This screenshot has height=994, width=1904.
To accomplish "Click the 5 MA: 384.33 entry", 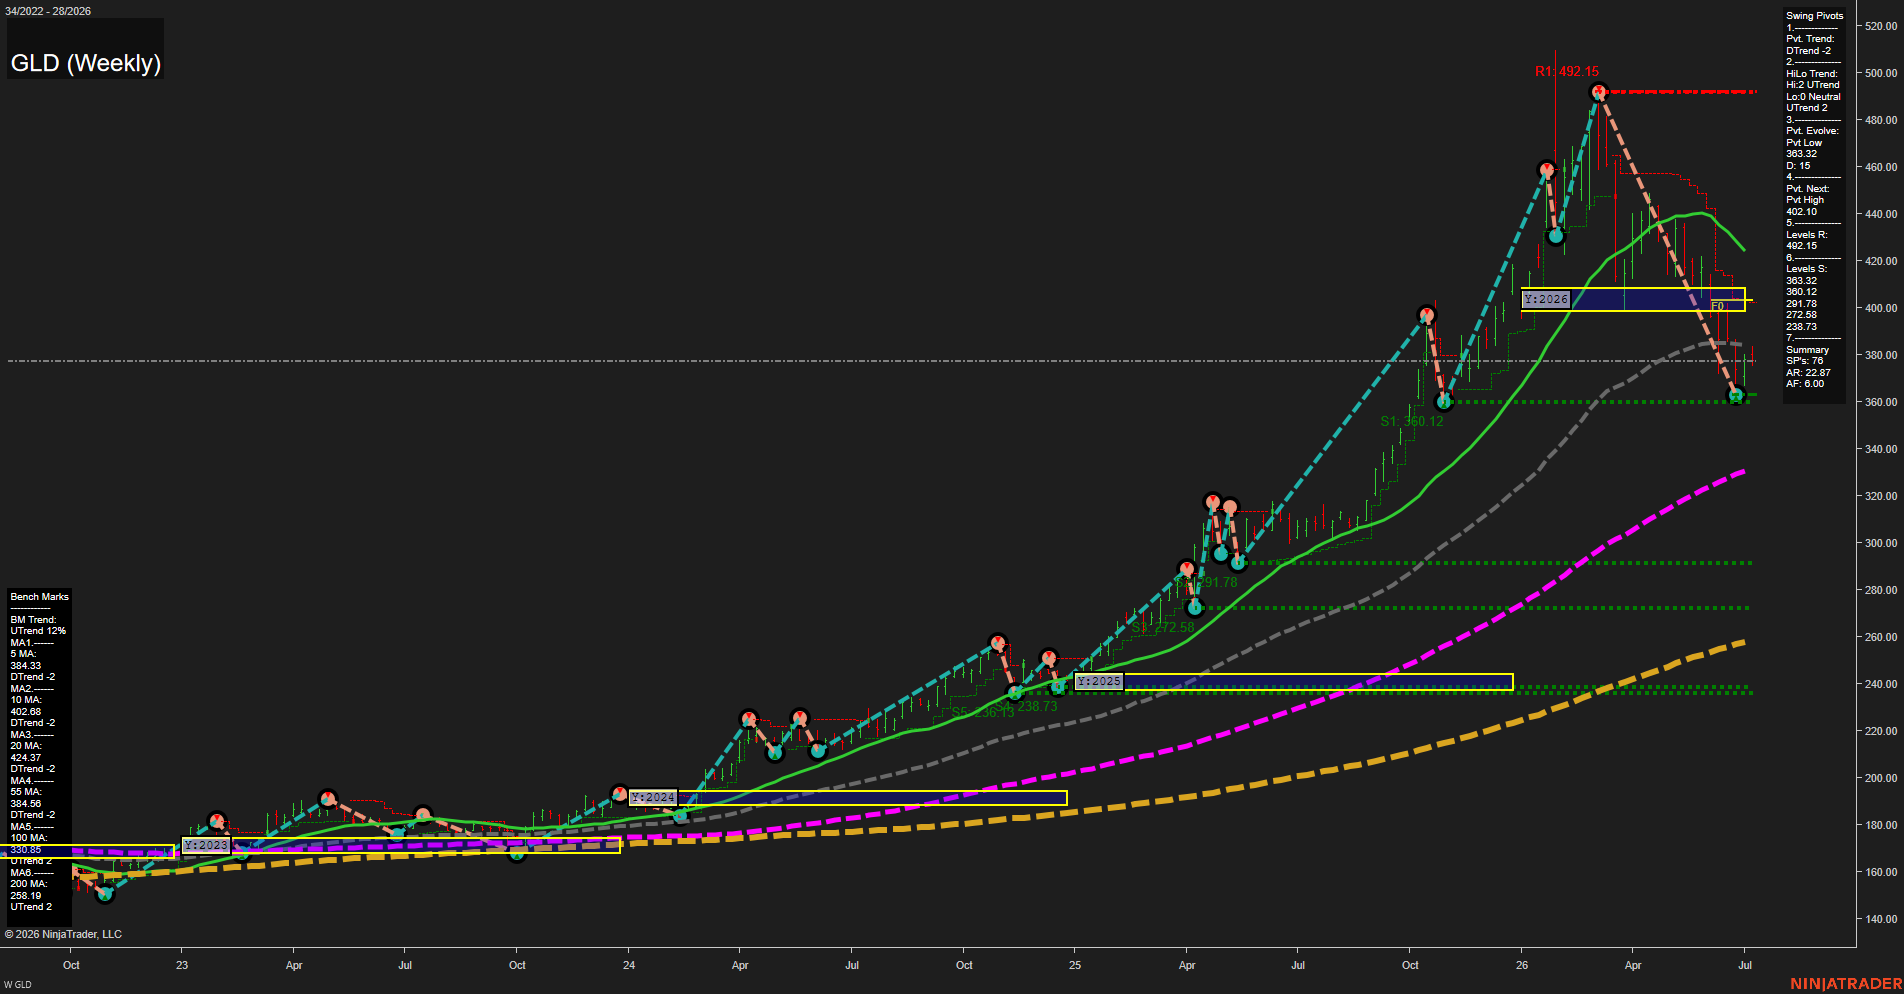I will click(x=26, y=660).
